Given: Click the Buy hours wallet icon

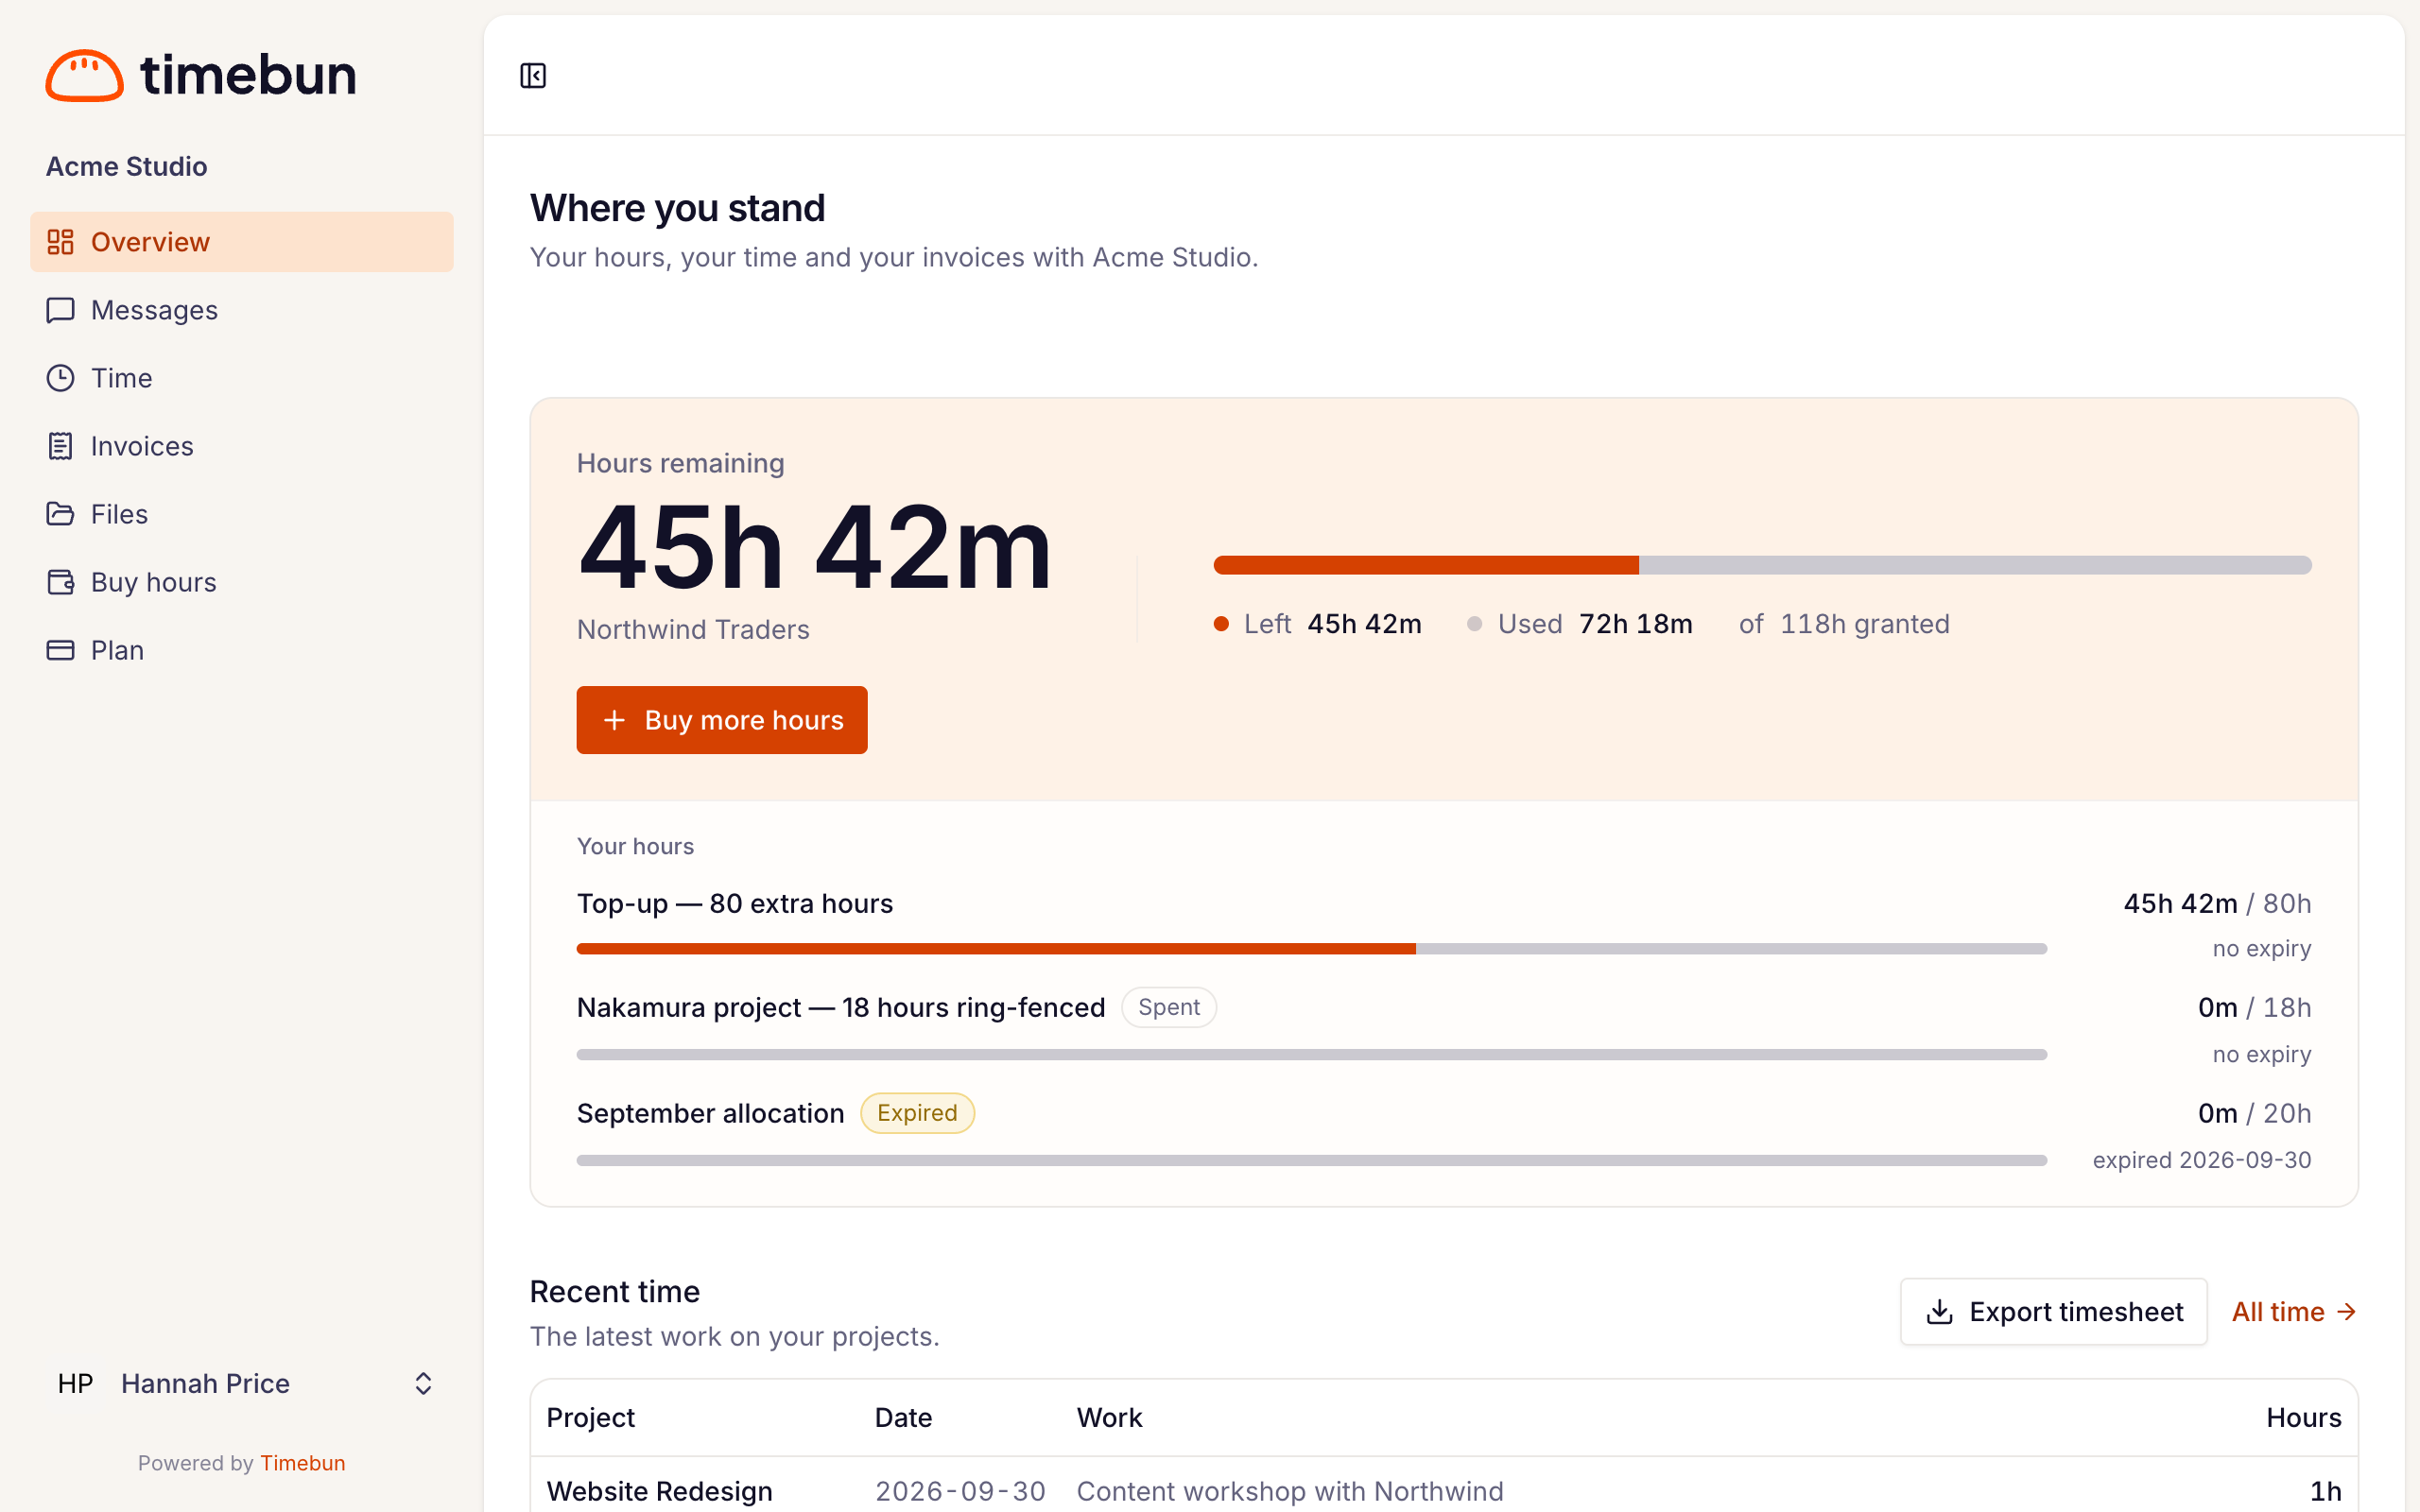Looking at the screenshot, I should (60, 582).
